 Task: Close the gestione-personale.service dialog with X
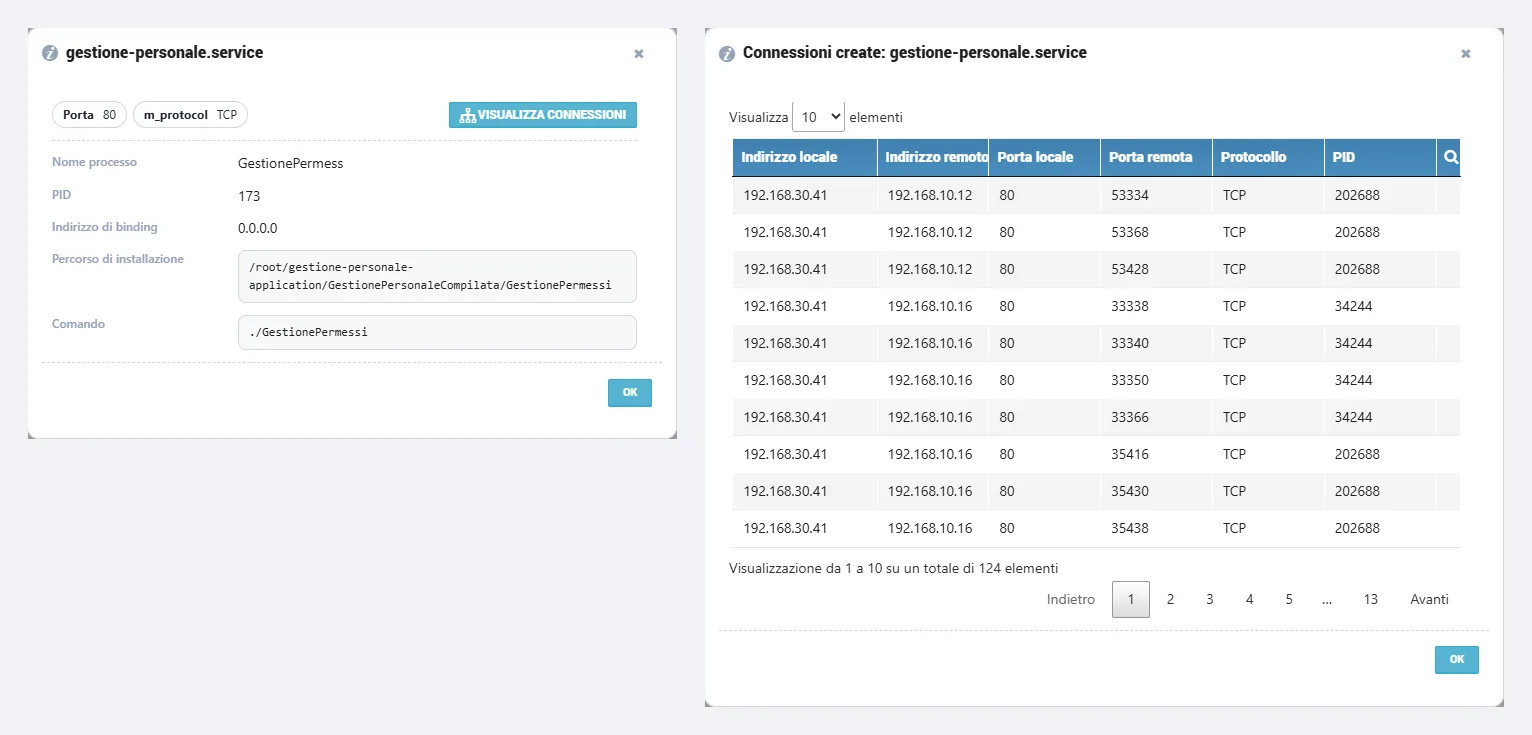click(x=639, y=54)
